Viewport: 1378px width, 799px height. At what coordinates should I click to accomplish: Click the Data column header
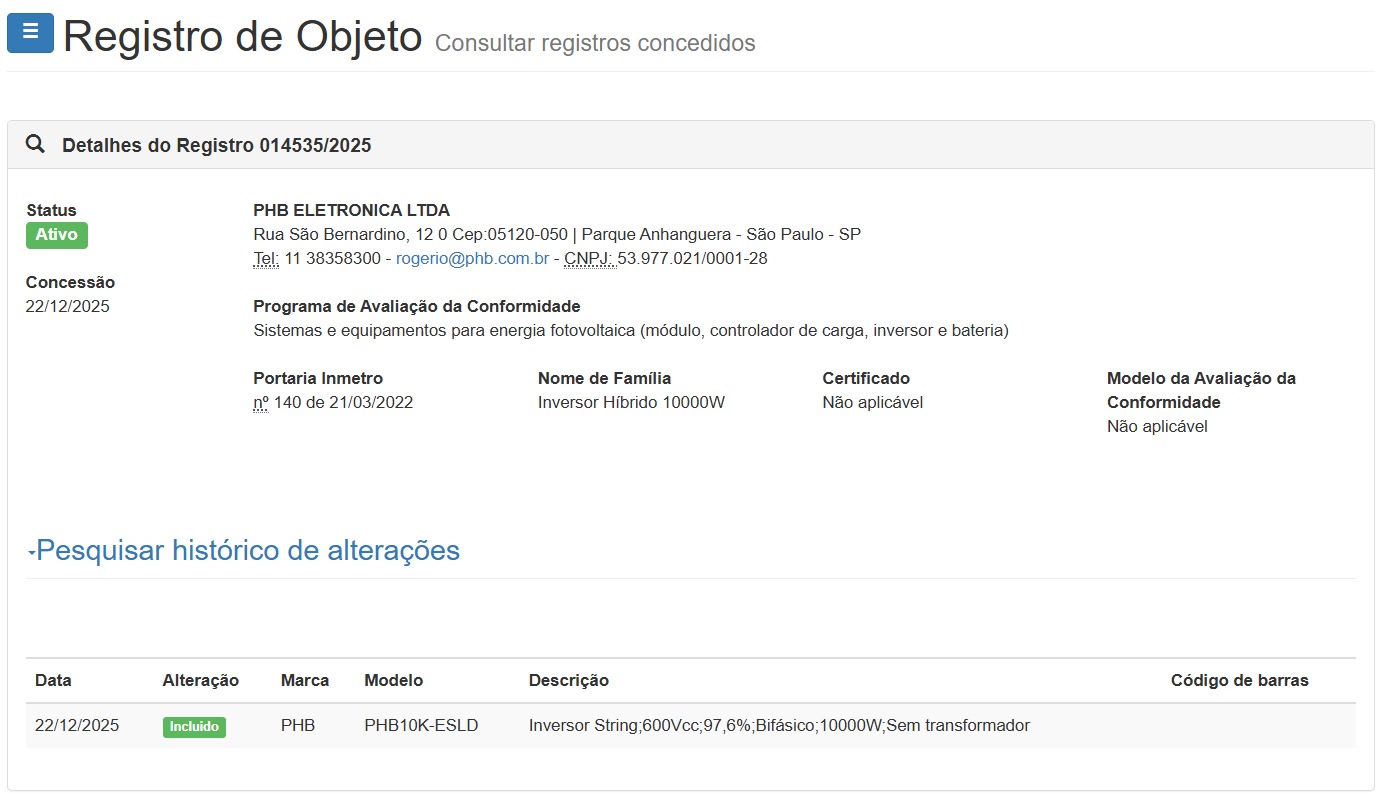[53, 681]
